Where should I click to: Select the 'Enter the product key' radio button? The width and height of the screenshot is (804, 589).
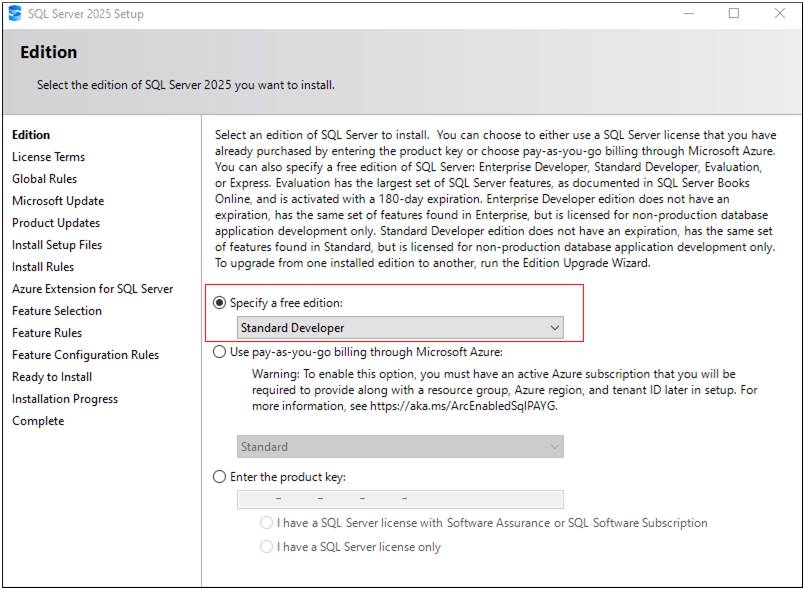[x=219, y=477]
